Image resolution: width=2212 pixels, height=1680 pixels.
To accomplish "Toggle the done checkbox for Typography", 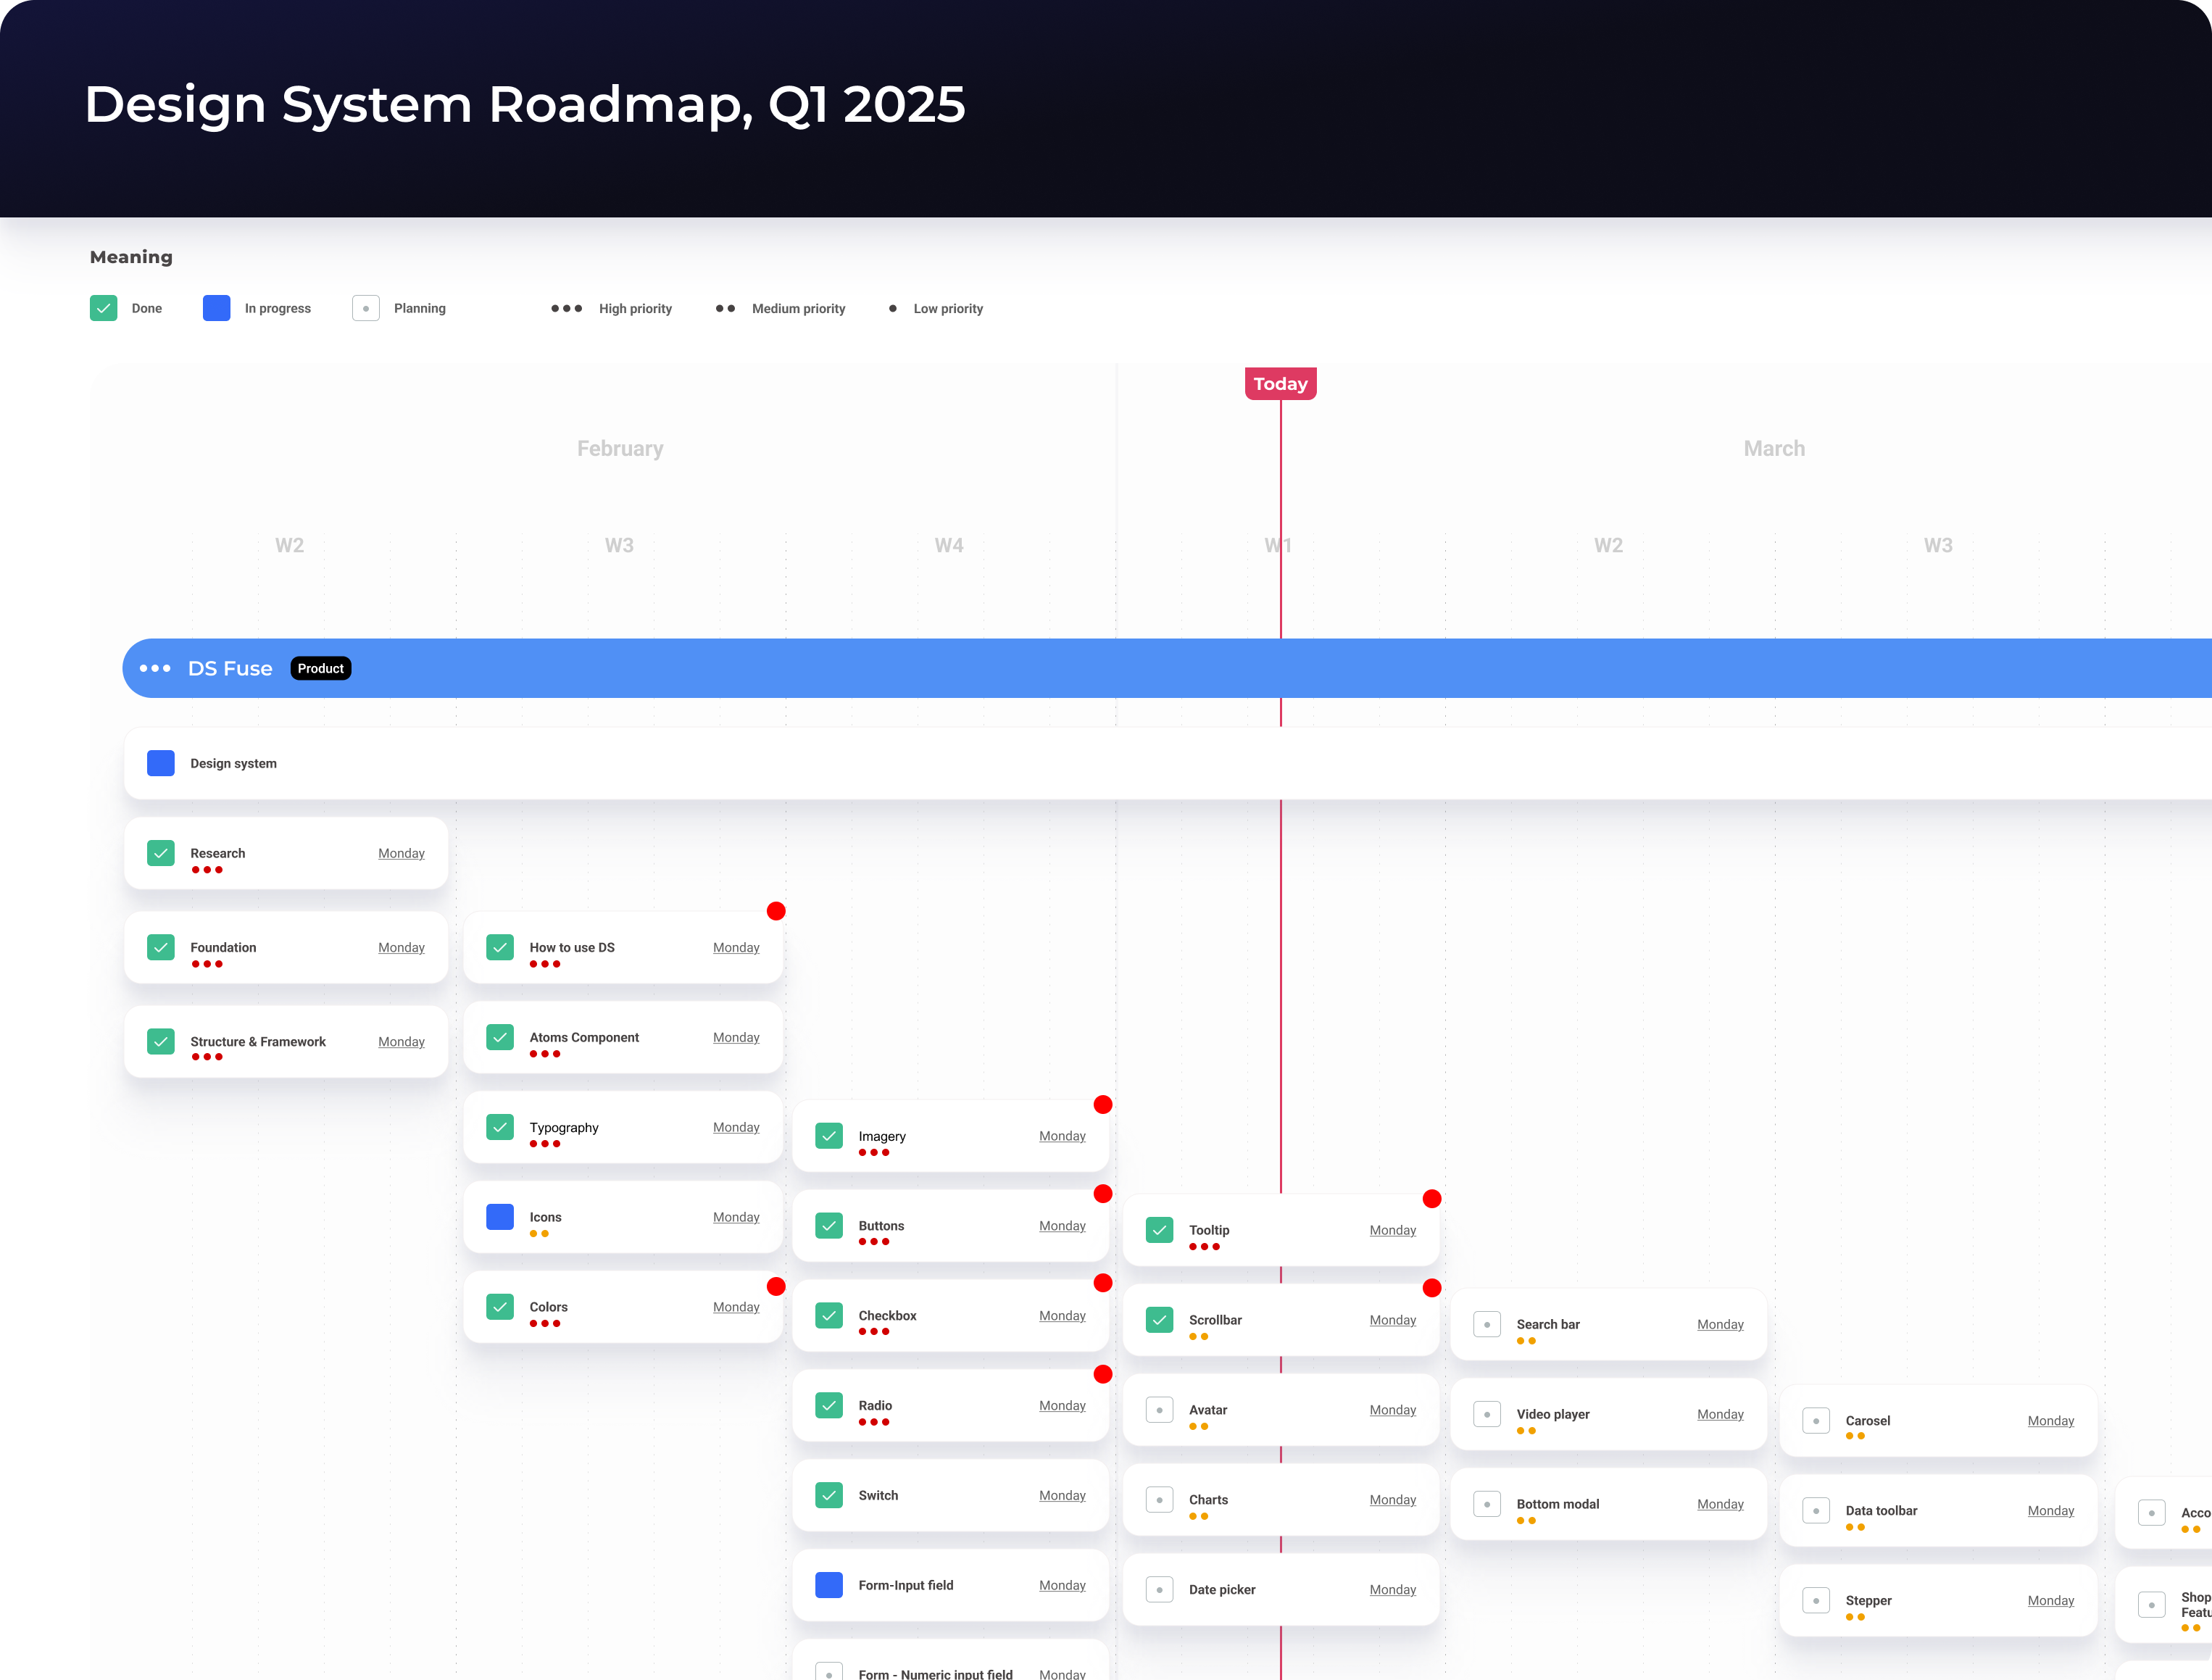I will [500, 1127].
